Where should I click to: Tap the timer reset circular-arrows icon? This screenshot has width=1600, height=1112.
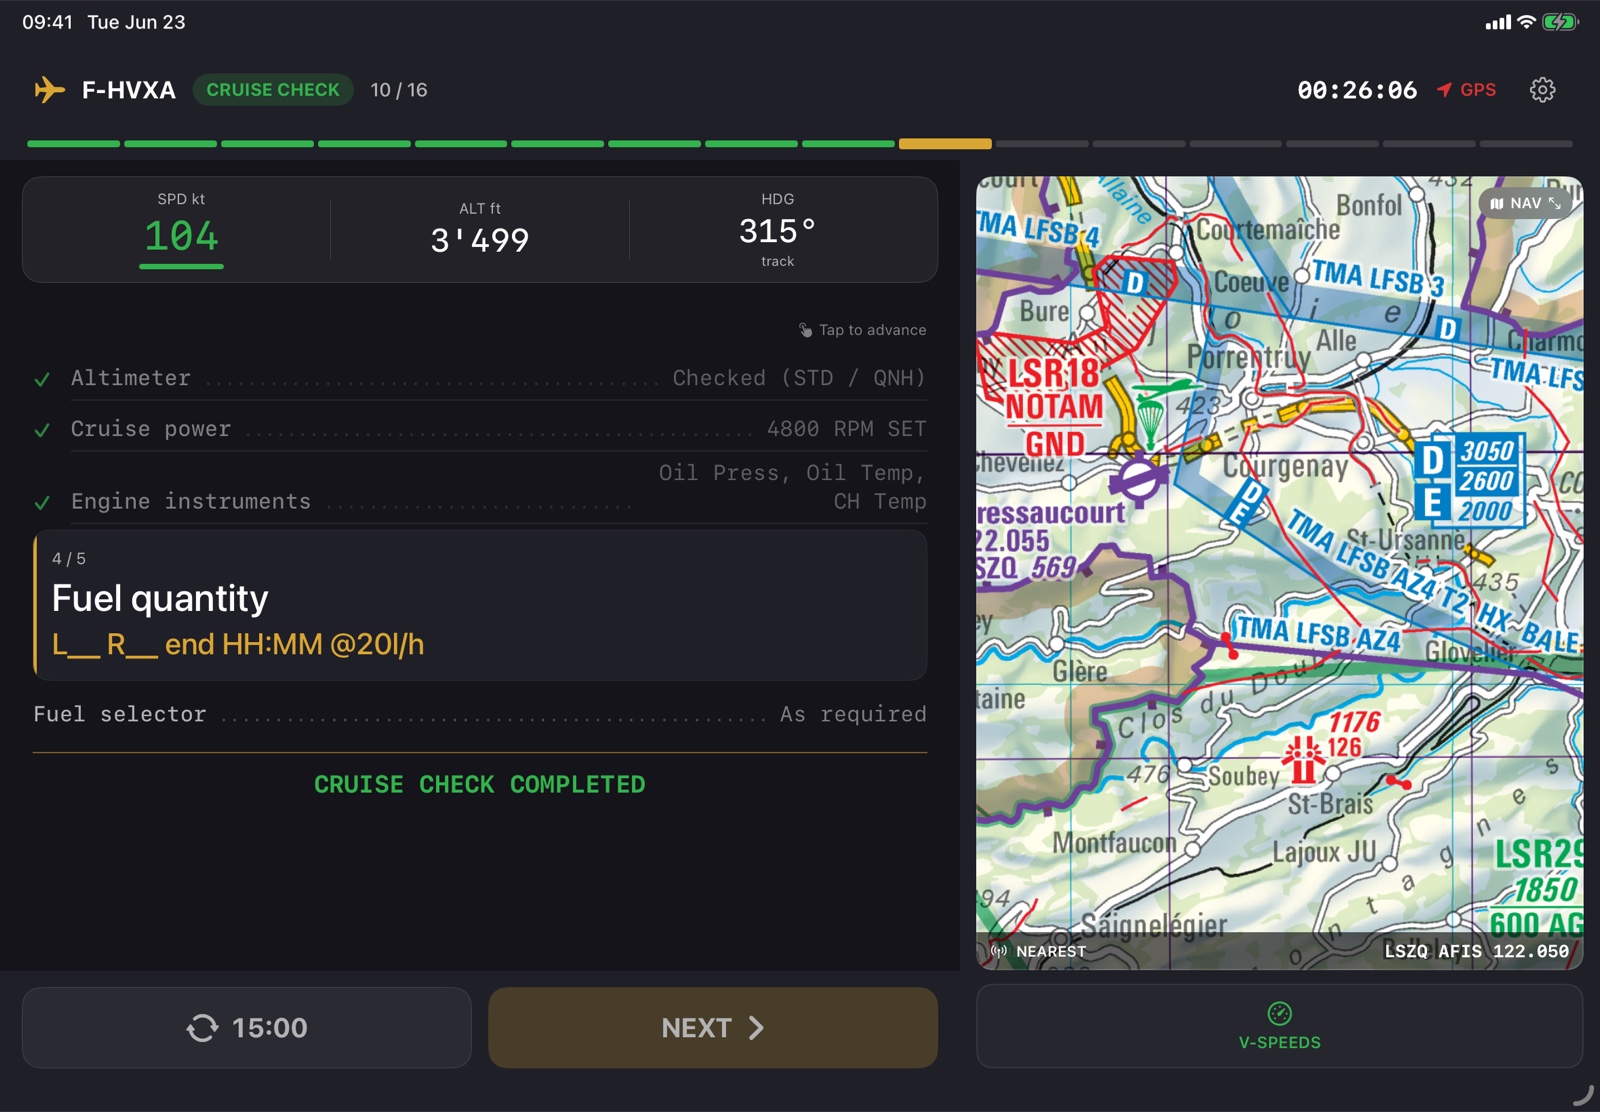coord(202,1028)
